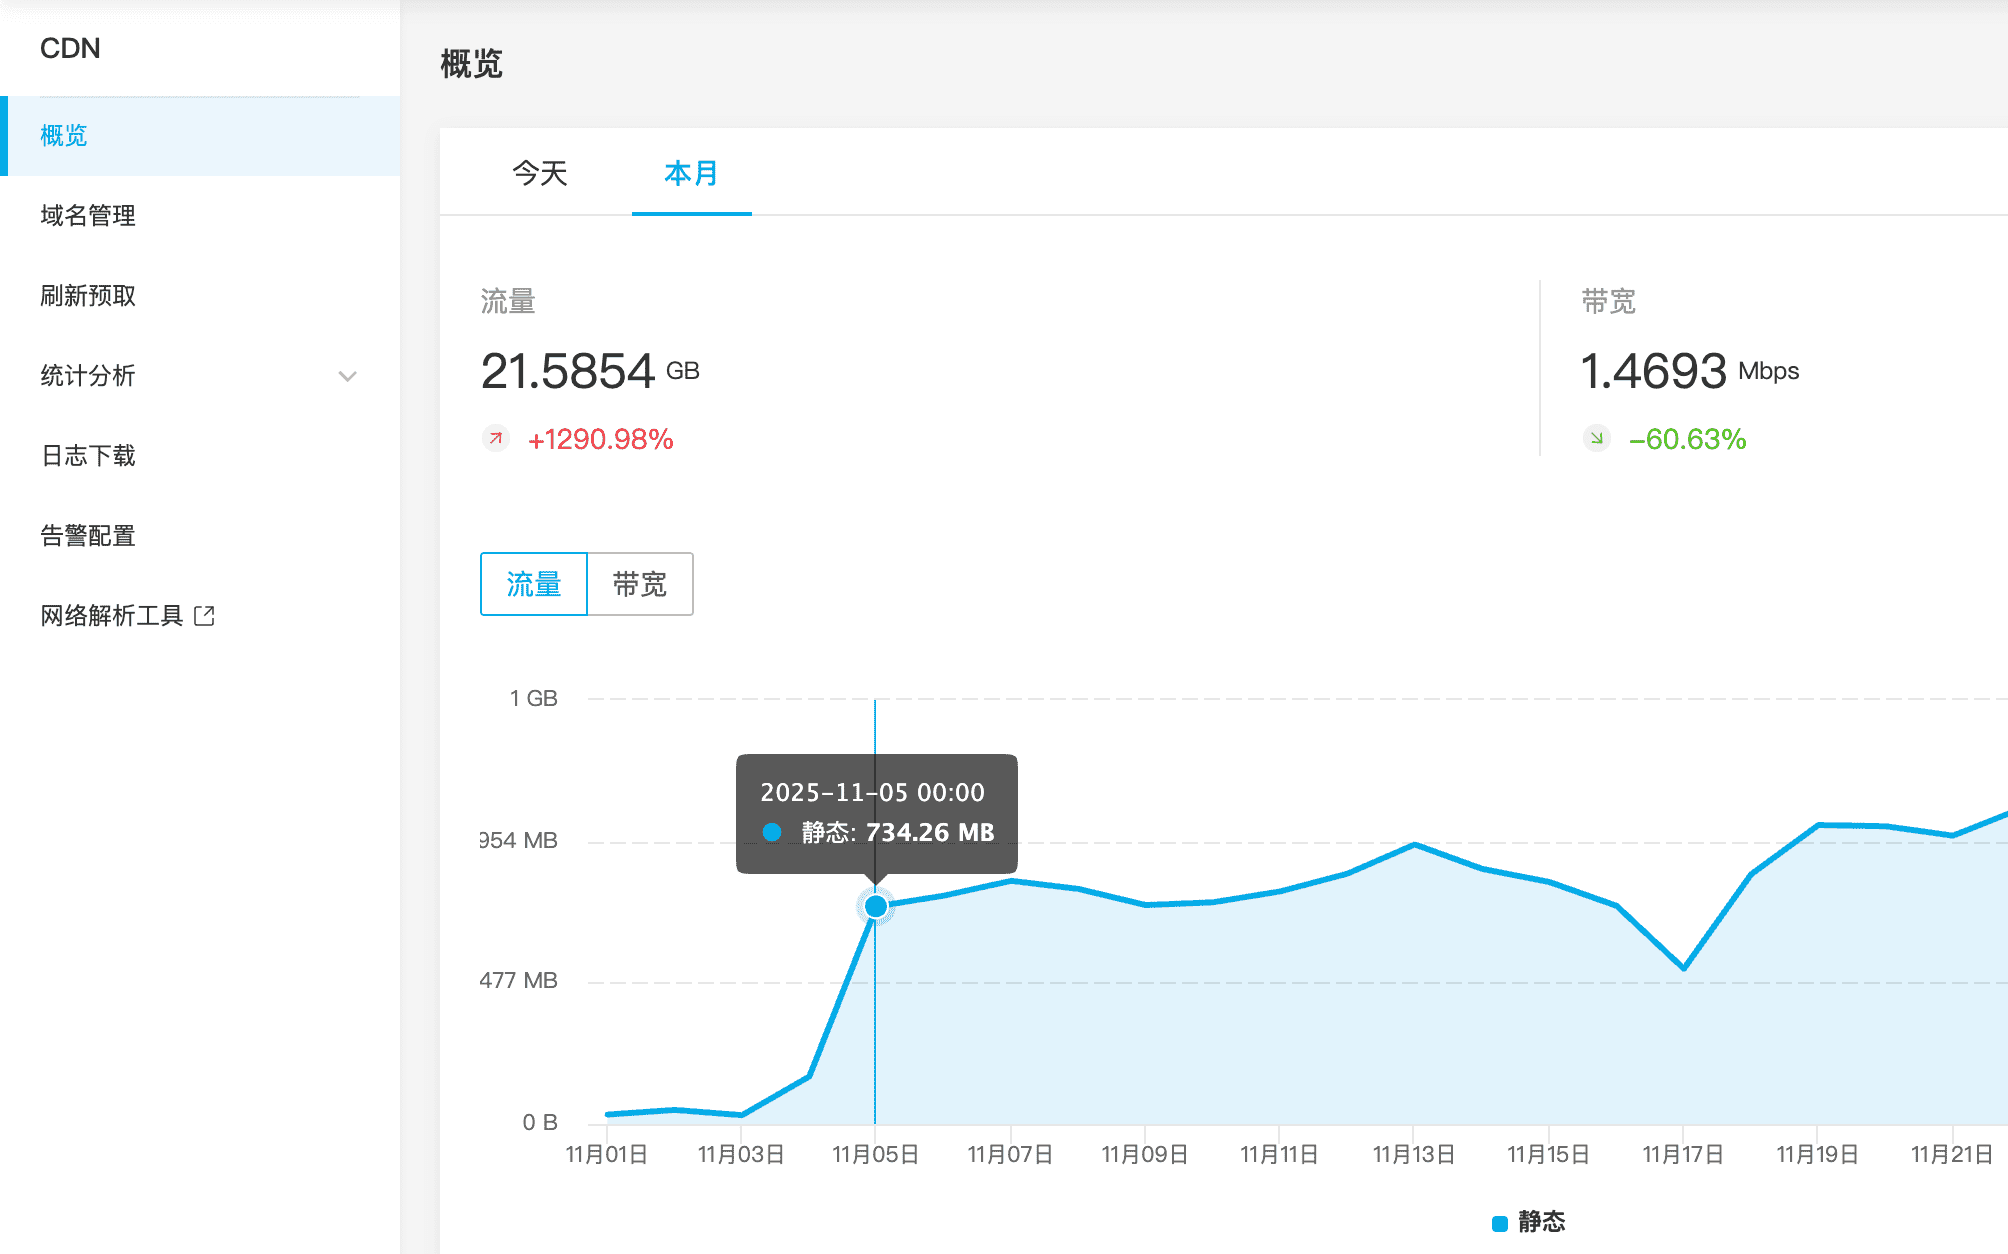This screenshot has height=1254, width=2008.
Task: Click the 11月17日 label on the x-axis
Action: coord(1683,1155)
